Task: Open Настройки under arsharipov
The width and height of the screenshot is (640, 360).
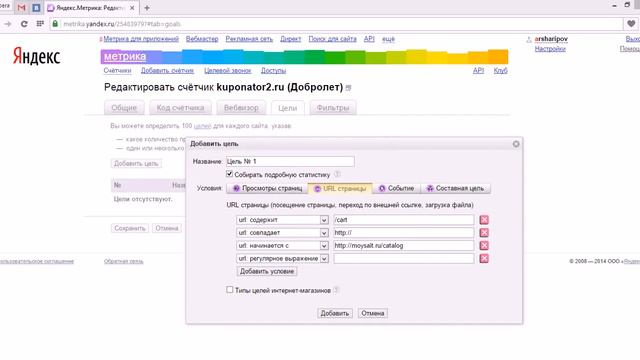Action: [550, 49]
